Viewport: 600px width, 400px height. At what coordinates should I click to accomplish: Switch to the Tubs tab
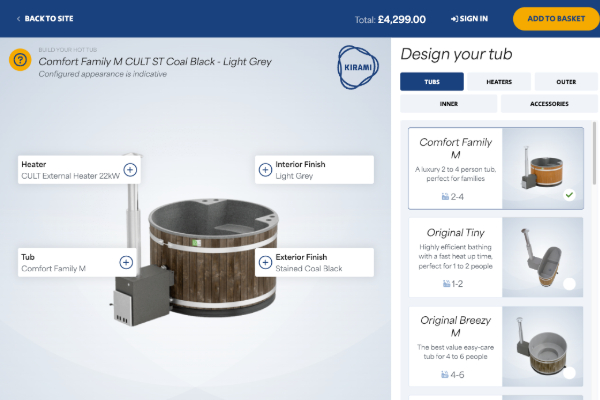[432, 82]
